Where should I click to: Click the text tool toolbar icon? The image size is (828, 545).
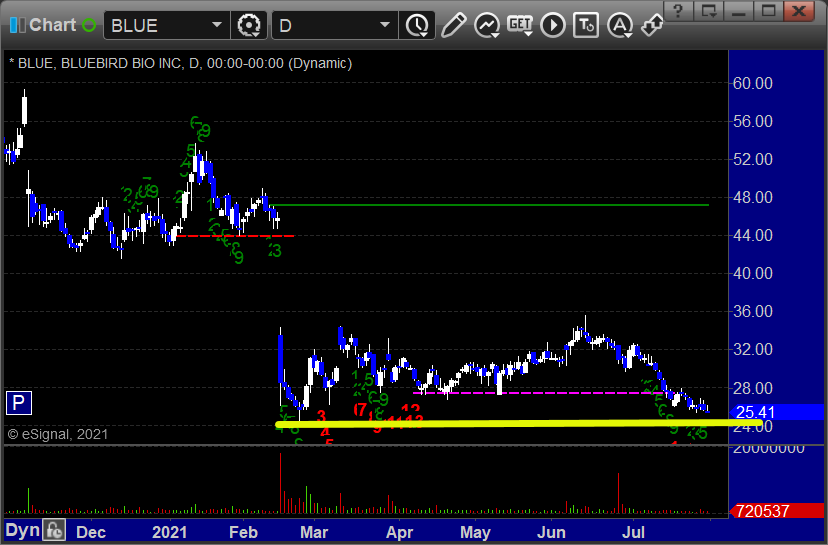(x=586, y=25)
